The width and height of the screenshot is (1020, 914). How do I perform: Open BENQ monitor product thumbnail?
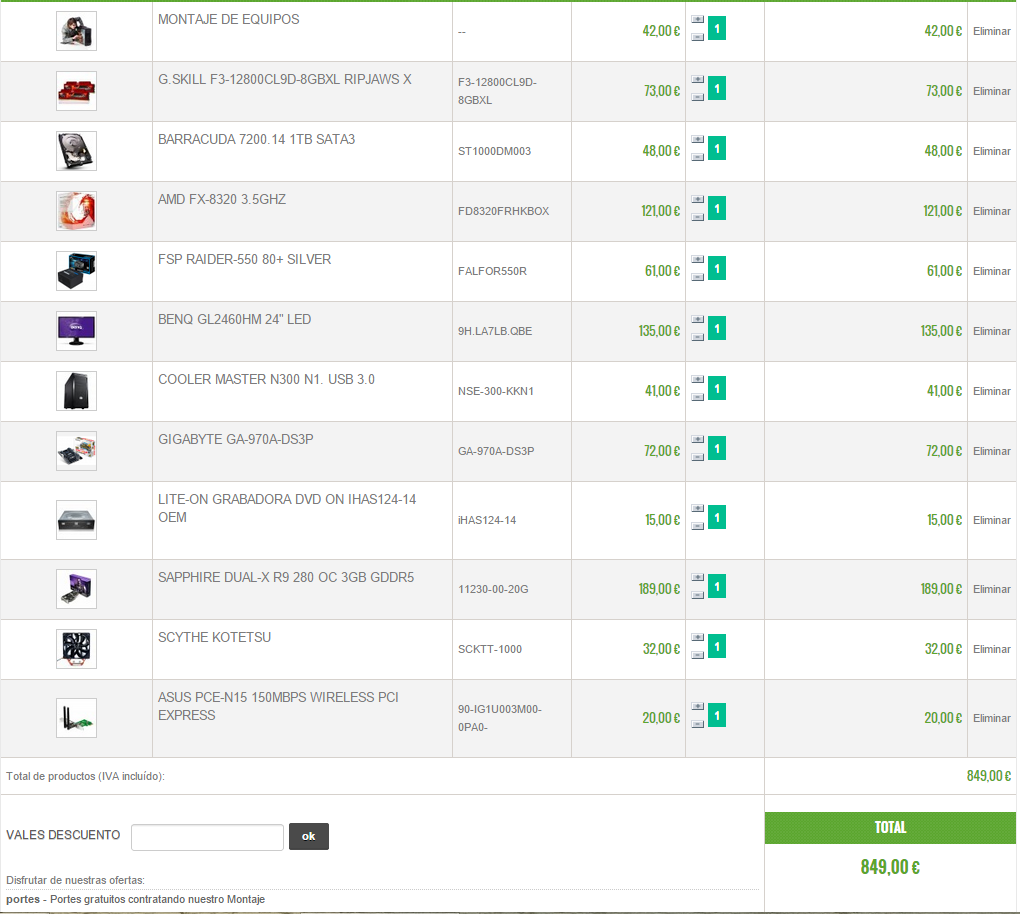point(76,330)
